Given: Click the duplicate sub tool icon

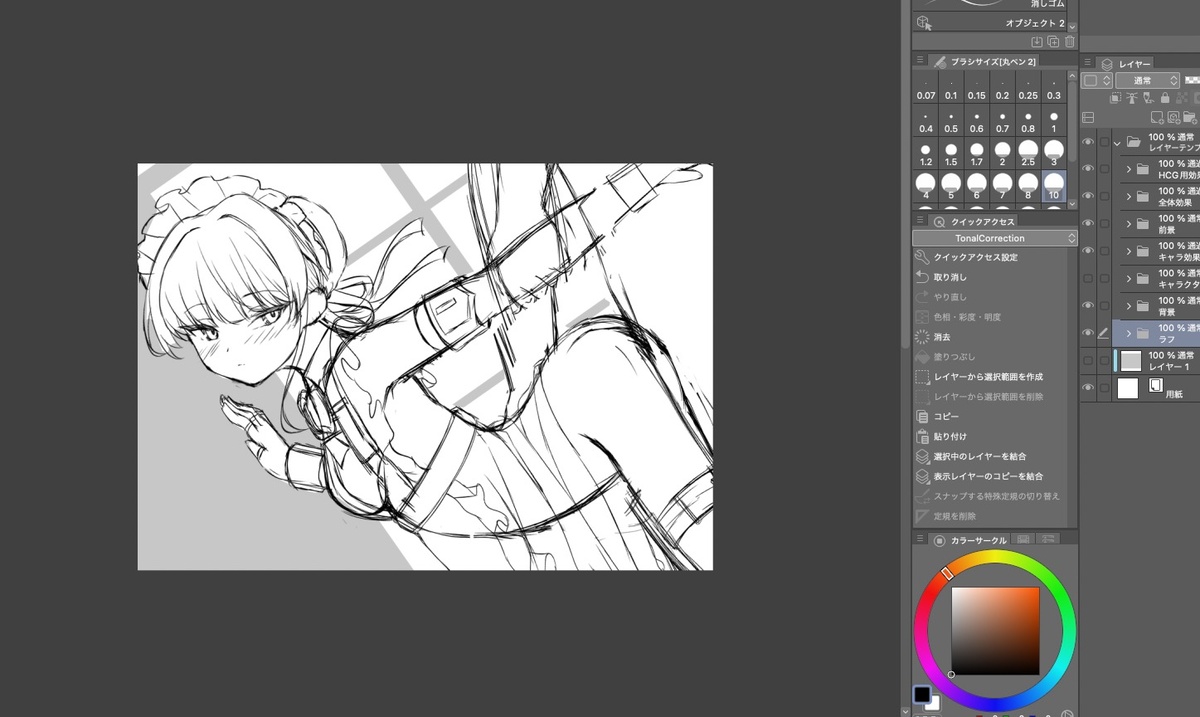Looking at the screenshot, I should tap(1053, 42).
